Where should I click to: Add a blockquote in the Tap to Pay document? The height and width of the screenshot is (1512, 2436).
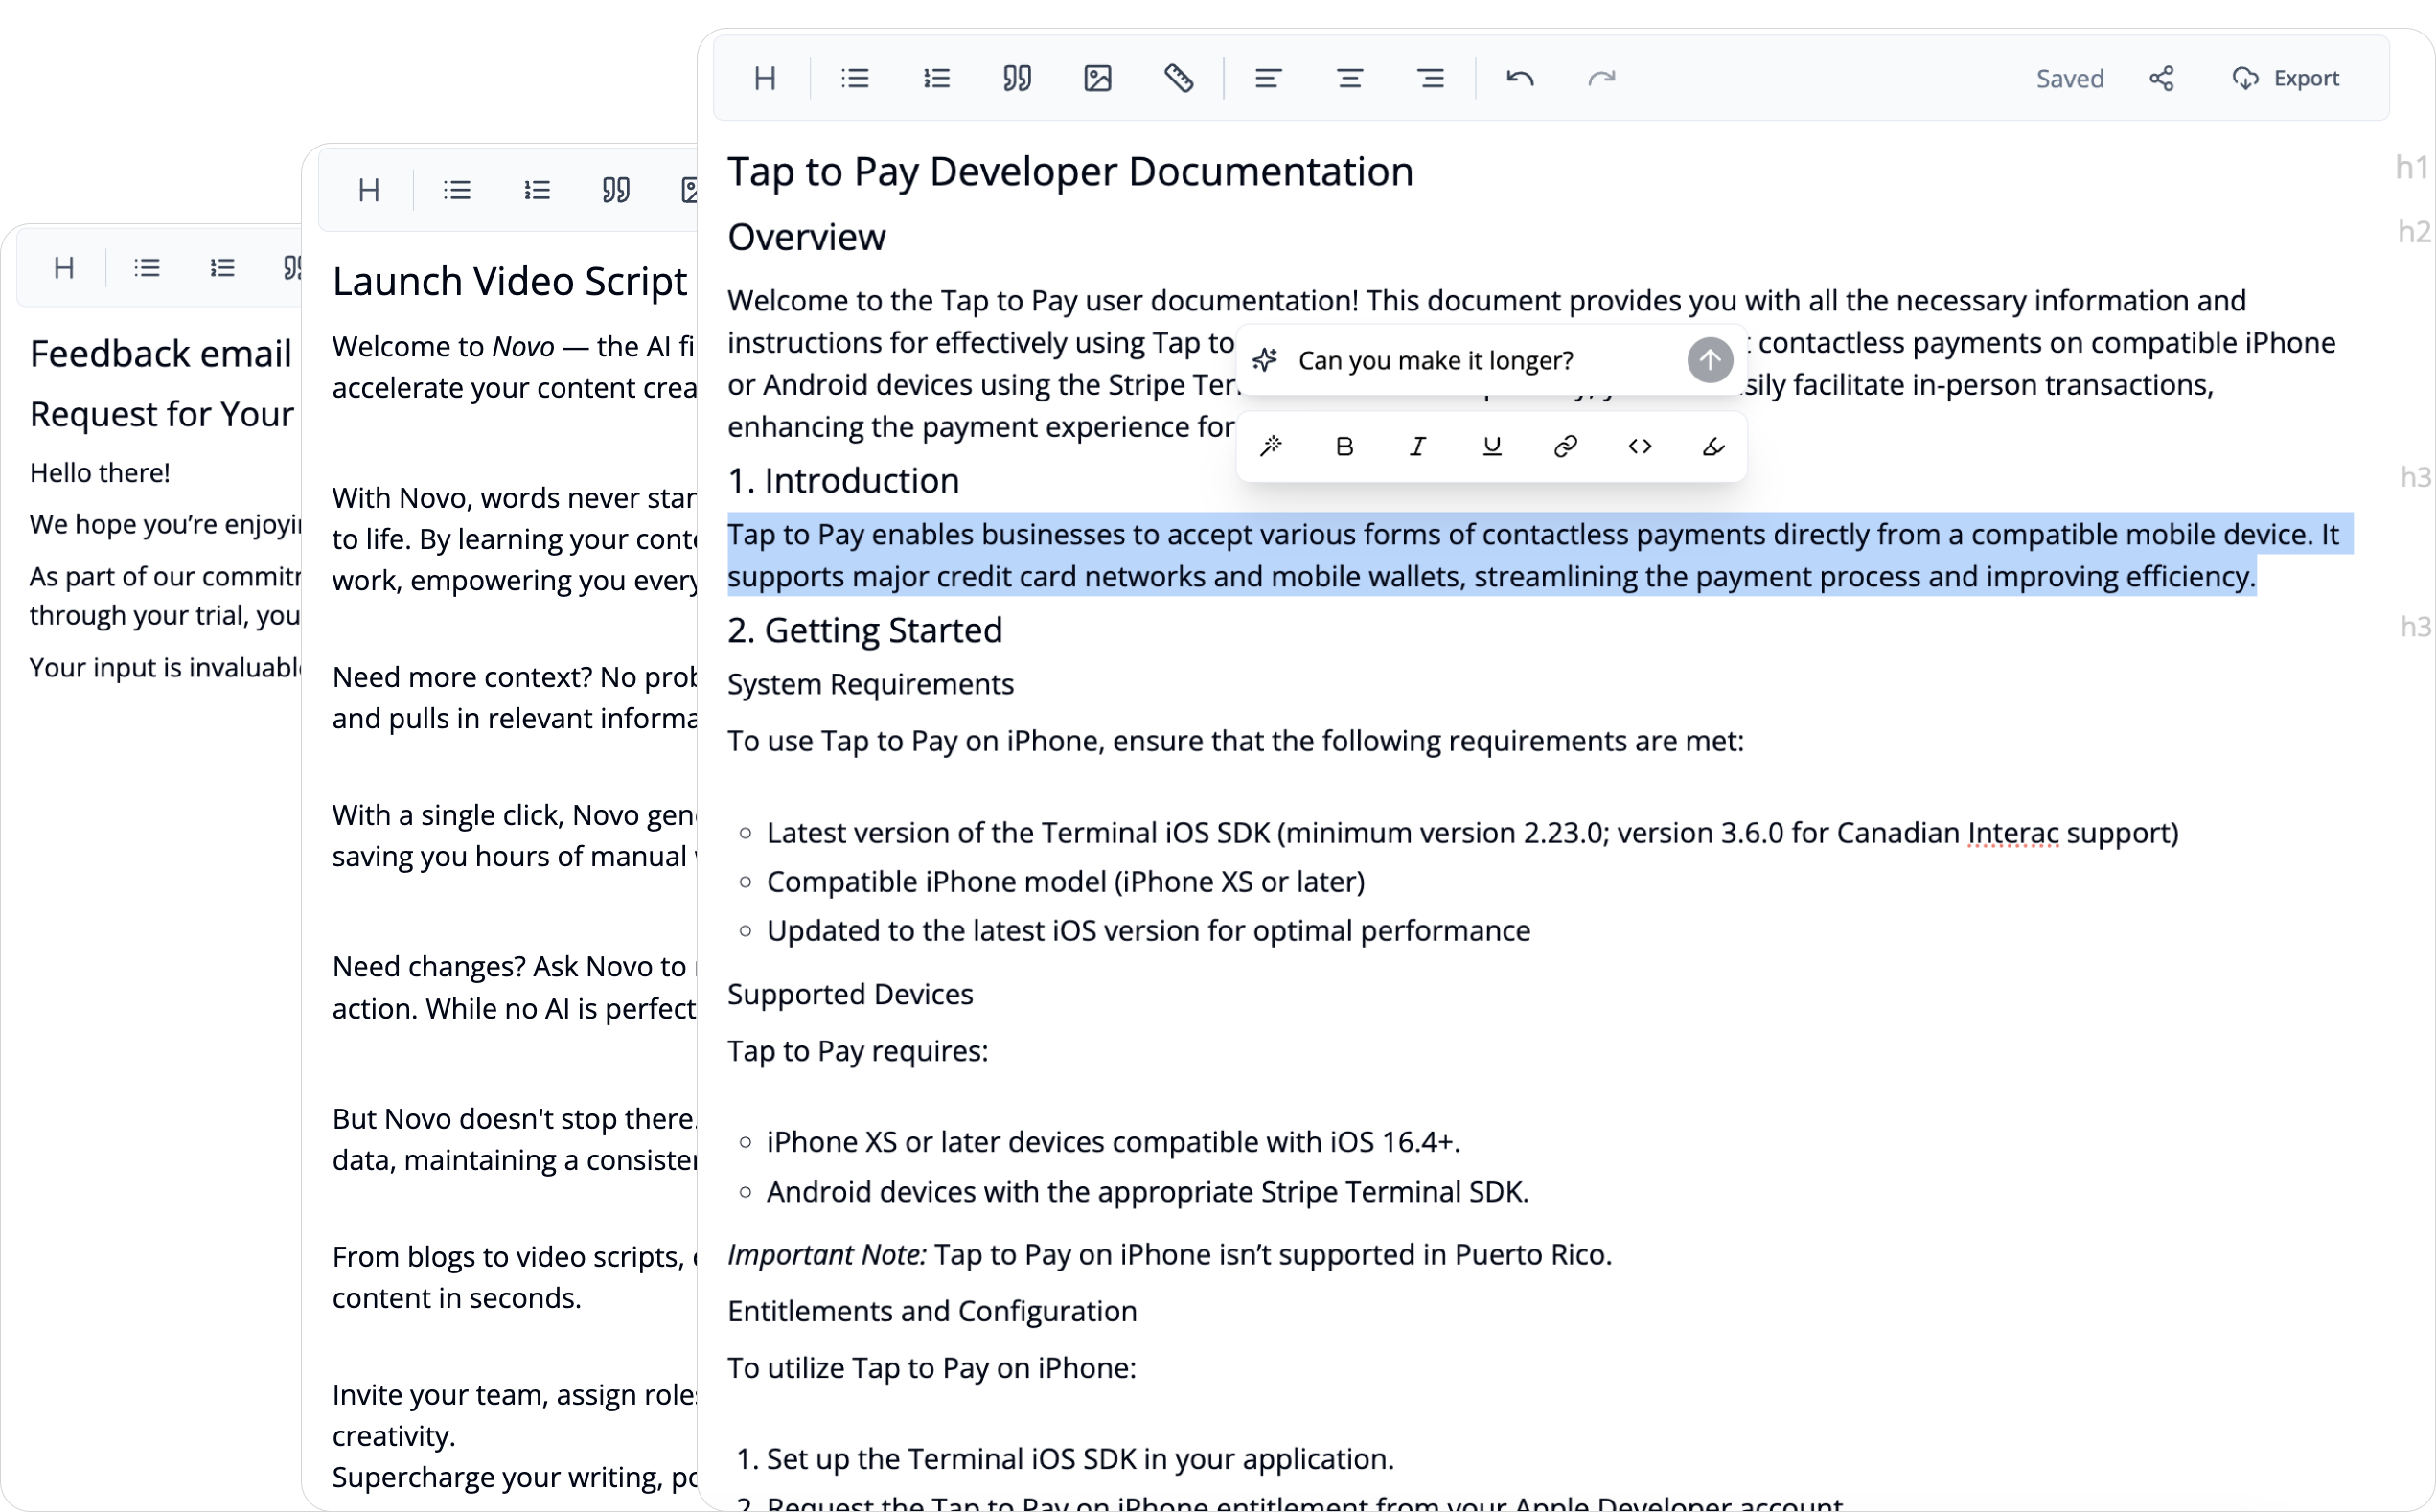(1017, 78)
